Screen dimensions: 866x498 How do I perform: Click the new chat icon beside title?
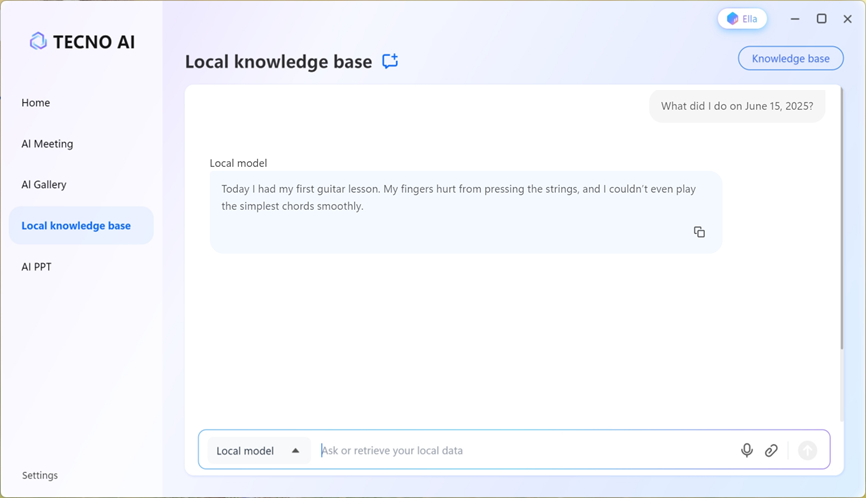(x=390, y=61)
